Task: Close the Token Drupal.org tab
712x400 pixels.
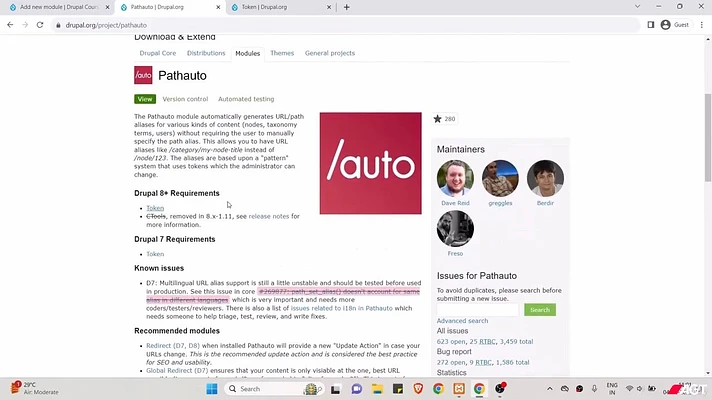Action: (329, 7)
